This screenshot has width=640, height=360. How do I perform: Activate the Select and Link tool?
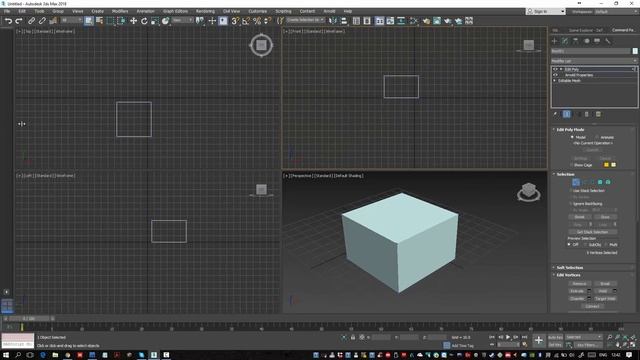point(31,21)
